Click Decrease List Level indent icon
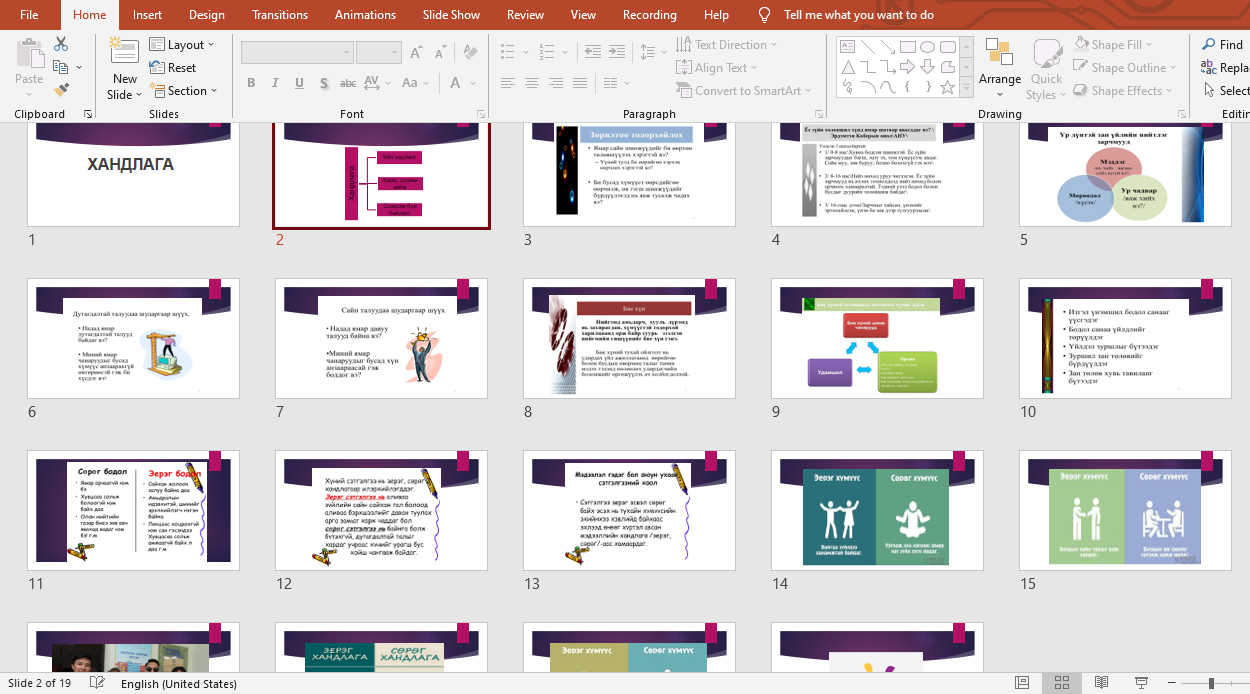The height and width of the screenshot is (694, 1250). [593, 52]
